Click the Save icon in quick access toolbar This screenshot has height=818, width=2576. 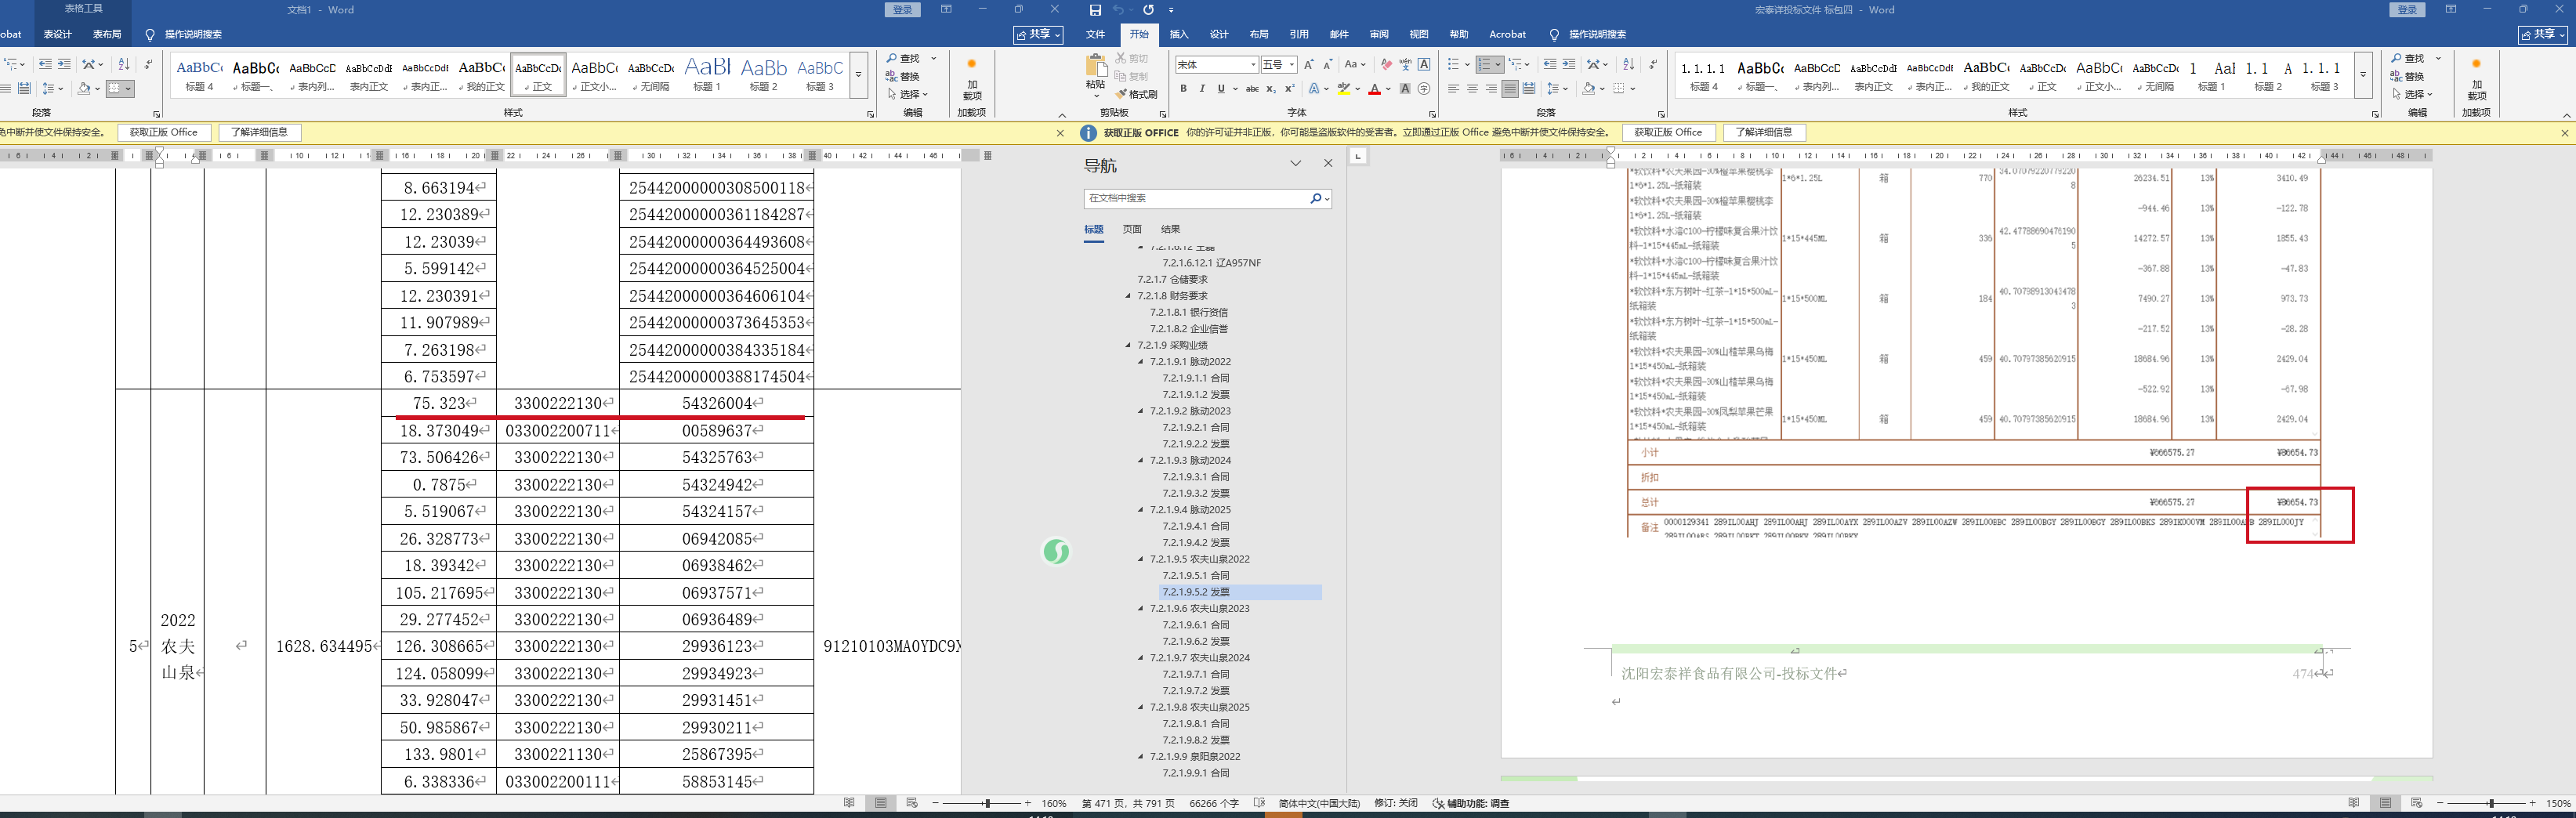click(1095, 10)
